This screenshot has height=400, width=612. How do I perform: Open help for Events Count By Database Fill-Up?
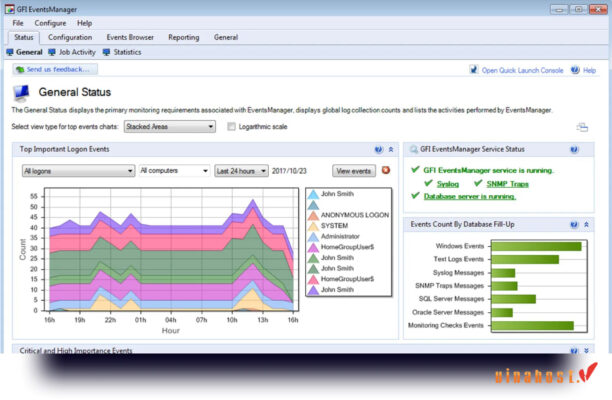574,224
